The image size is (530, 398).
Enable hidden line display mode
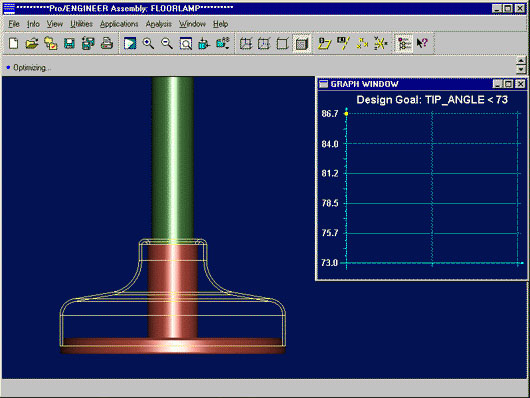[x=264, y=43]
